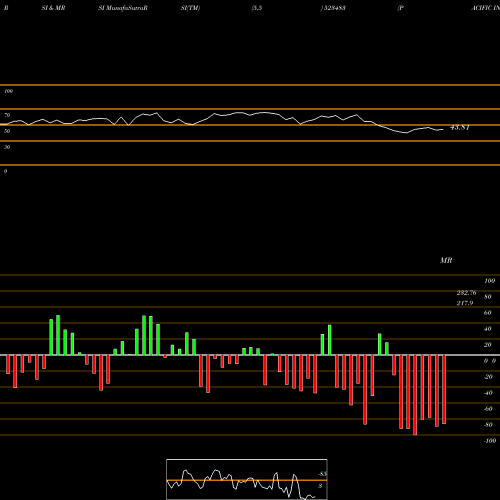
Task: Click the 30 level label on RSI axis
Action: (x=7, y=147)
